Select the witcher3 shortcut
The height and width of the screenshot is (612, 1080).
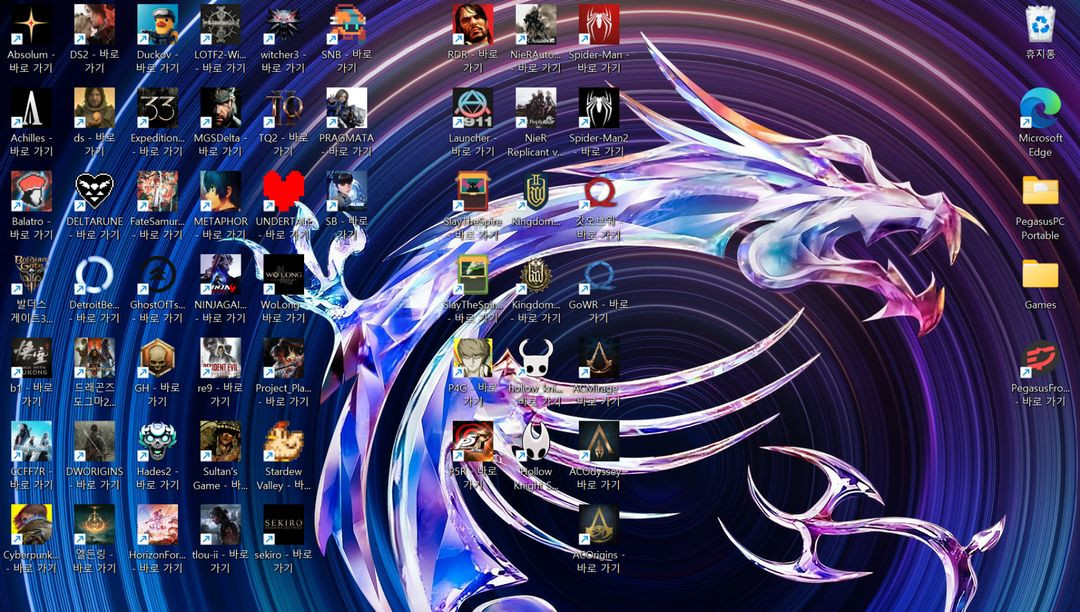coord(283,25)
